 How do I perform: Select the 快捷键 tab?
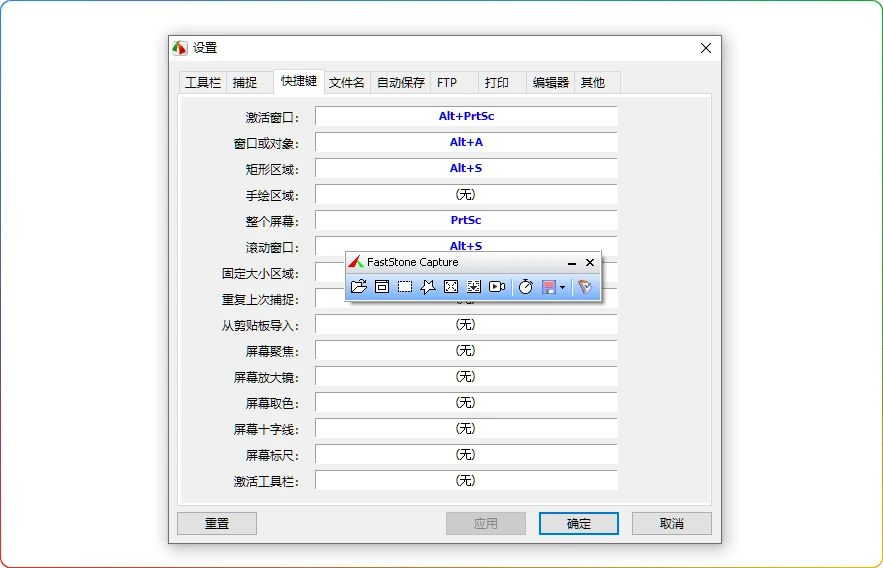click(x=298, y=81)
